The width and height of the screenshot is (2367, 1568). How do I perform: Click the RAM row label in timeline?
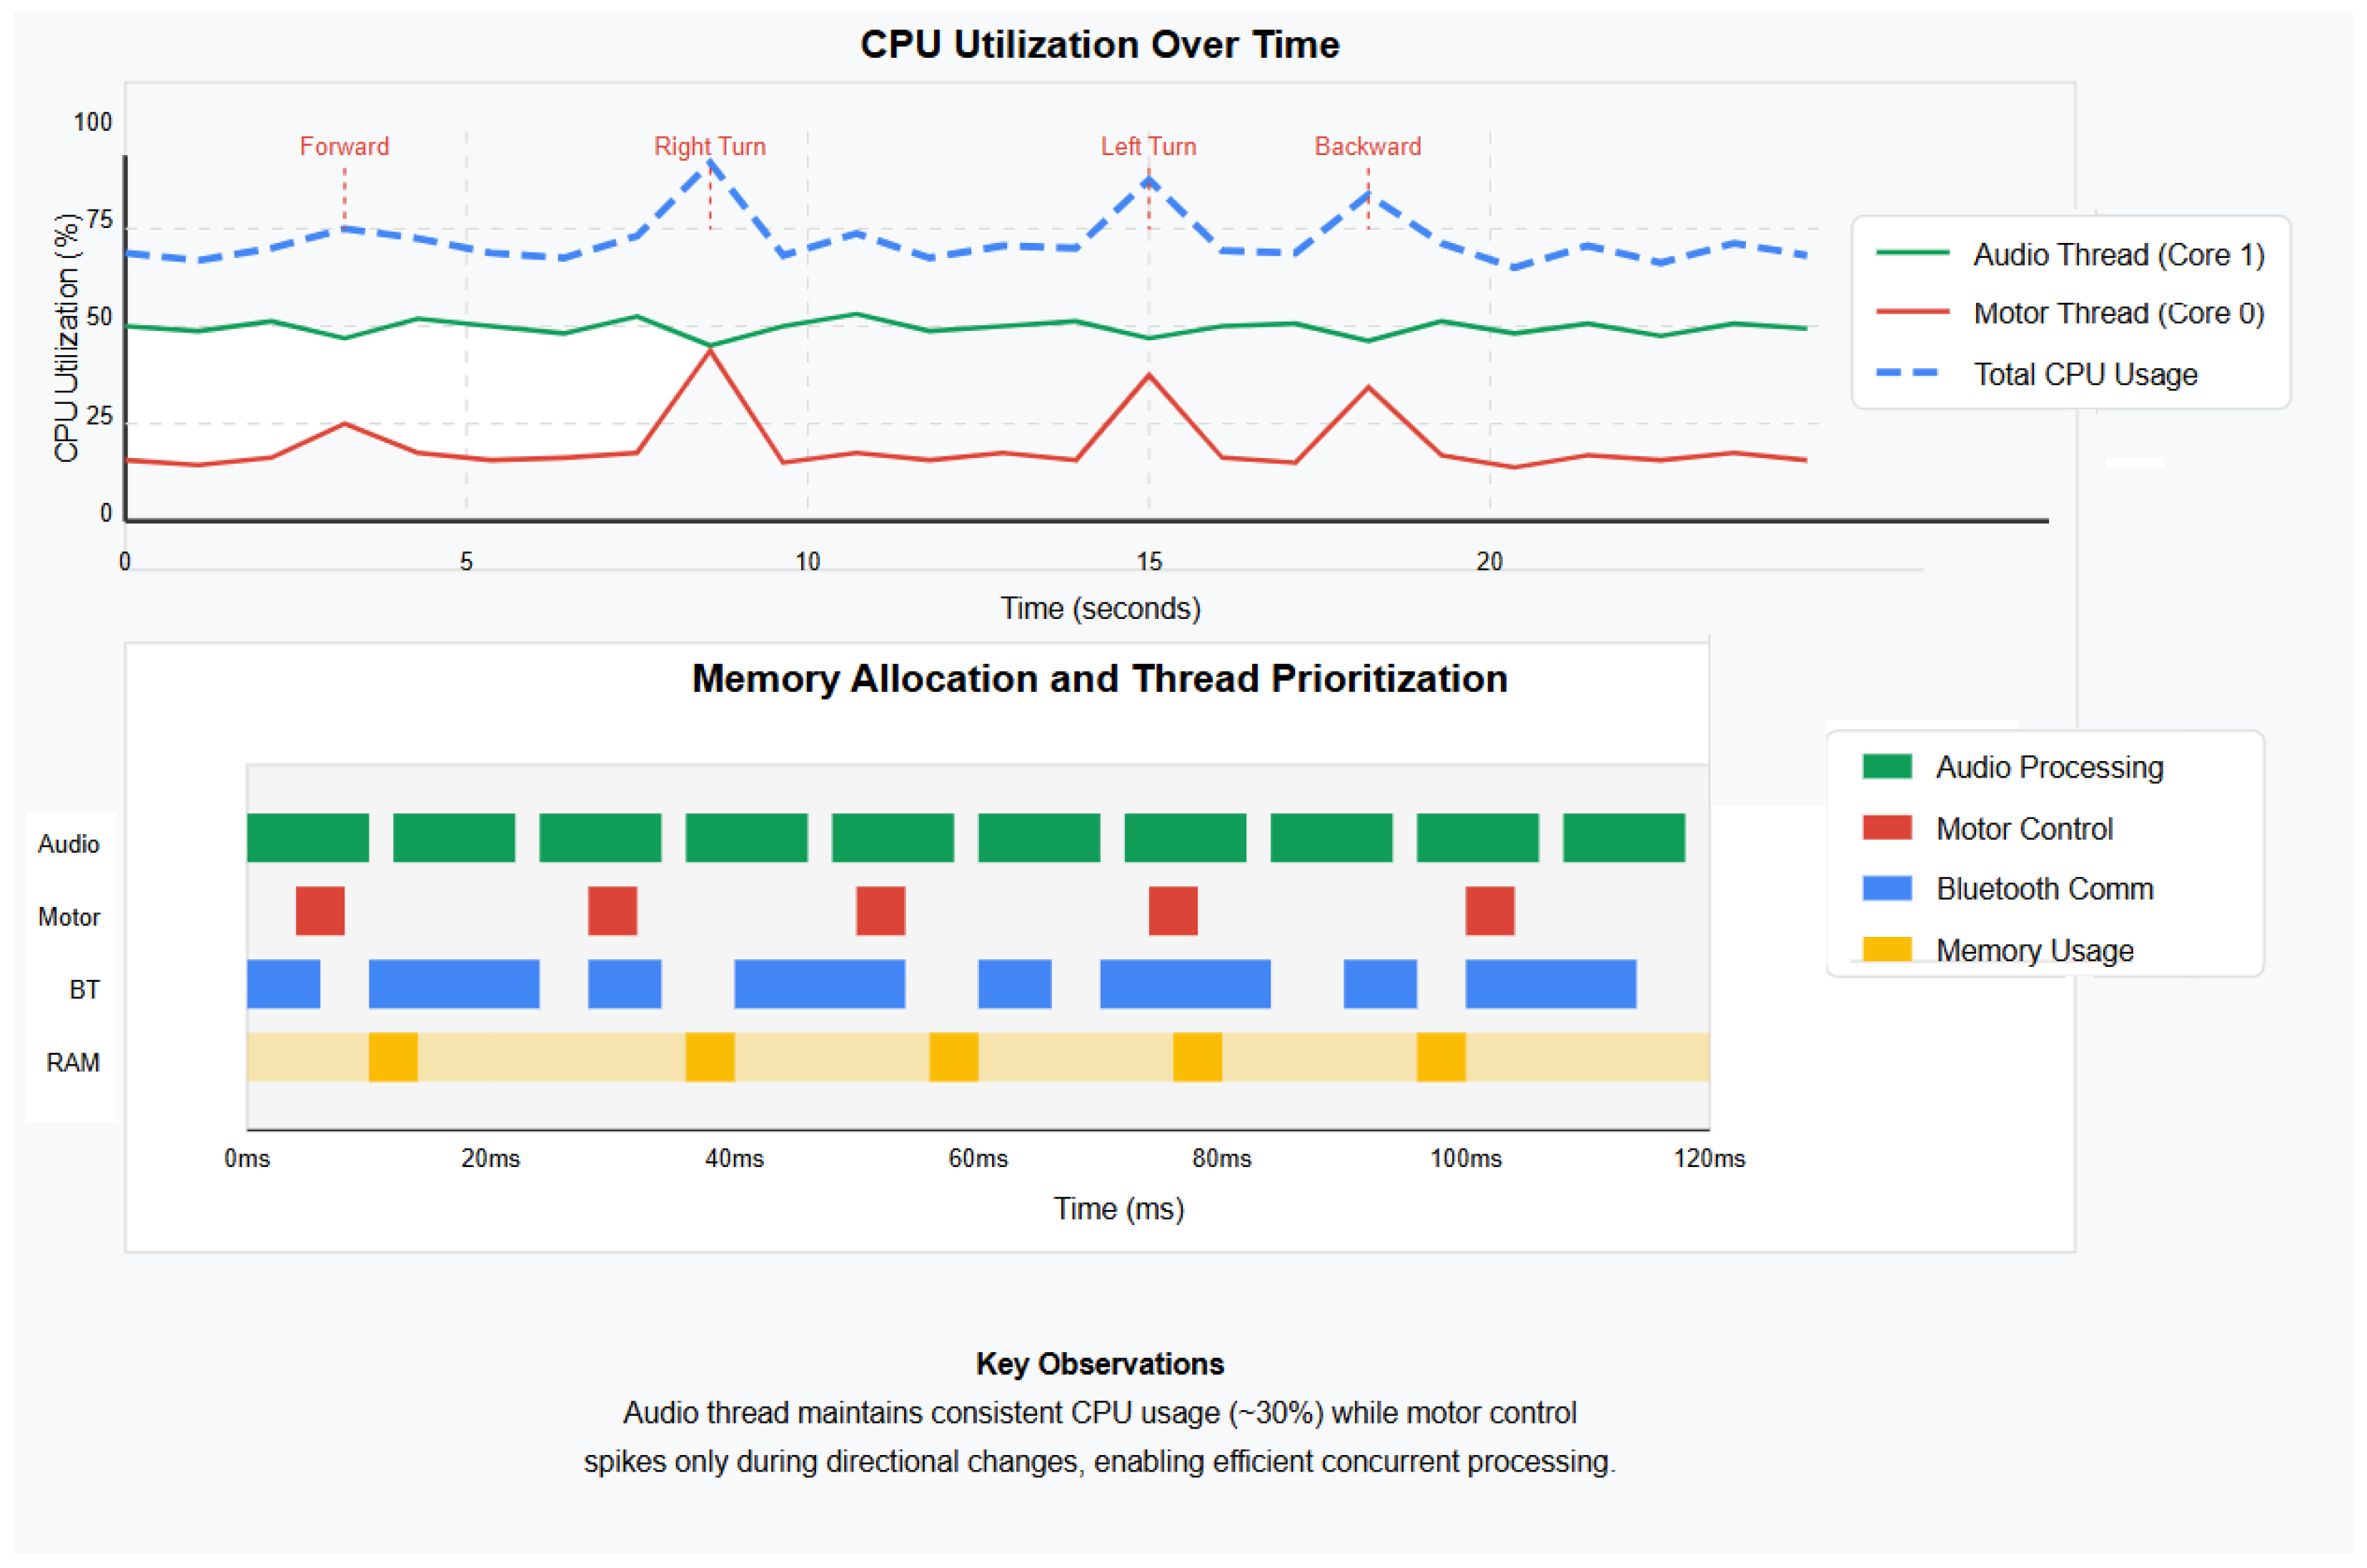point(73,1064)
